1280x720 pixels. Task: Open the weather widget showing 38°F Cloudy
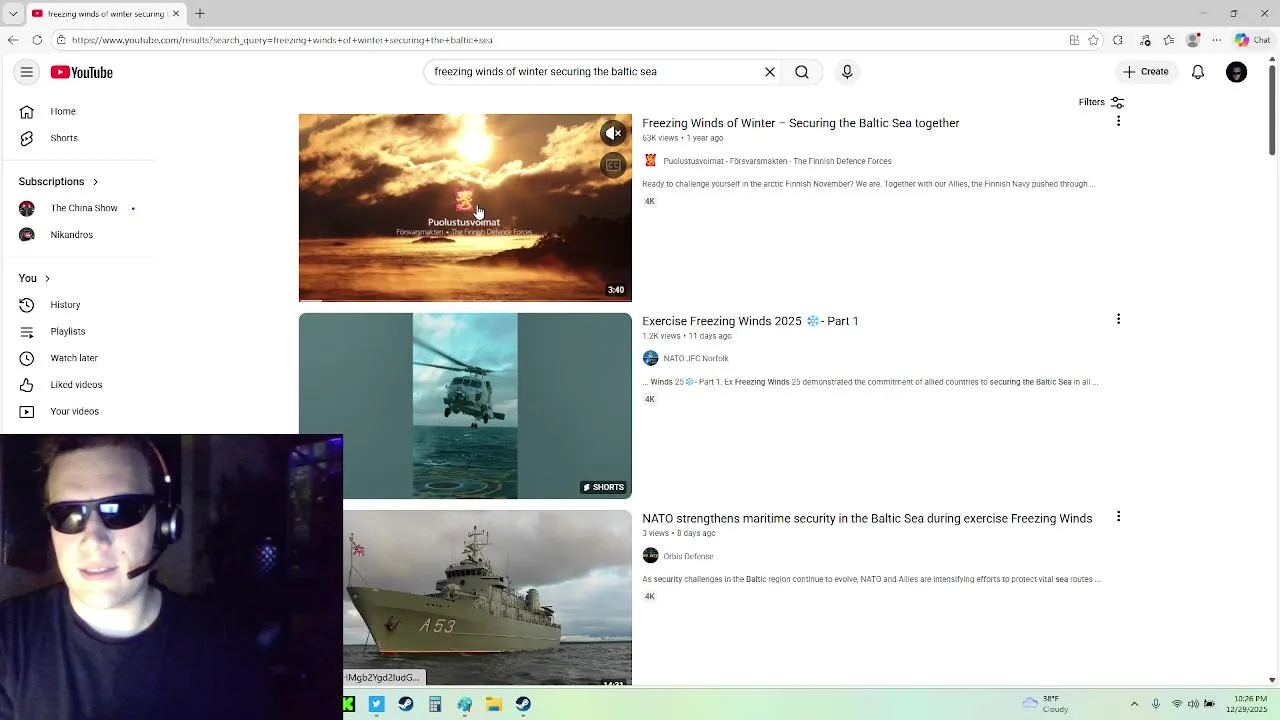pos(1046,704)
